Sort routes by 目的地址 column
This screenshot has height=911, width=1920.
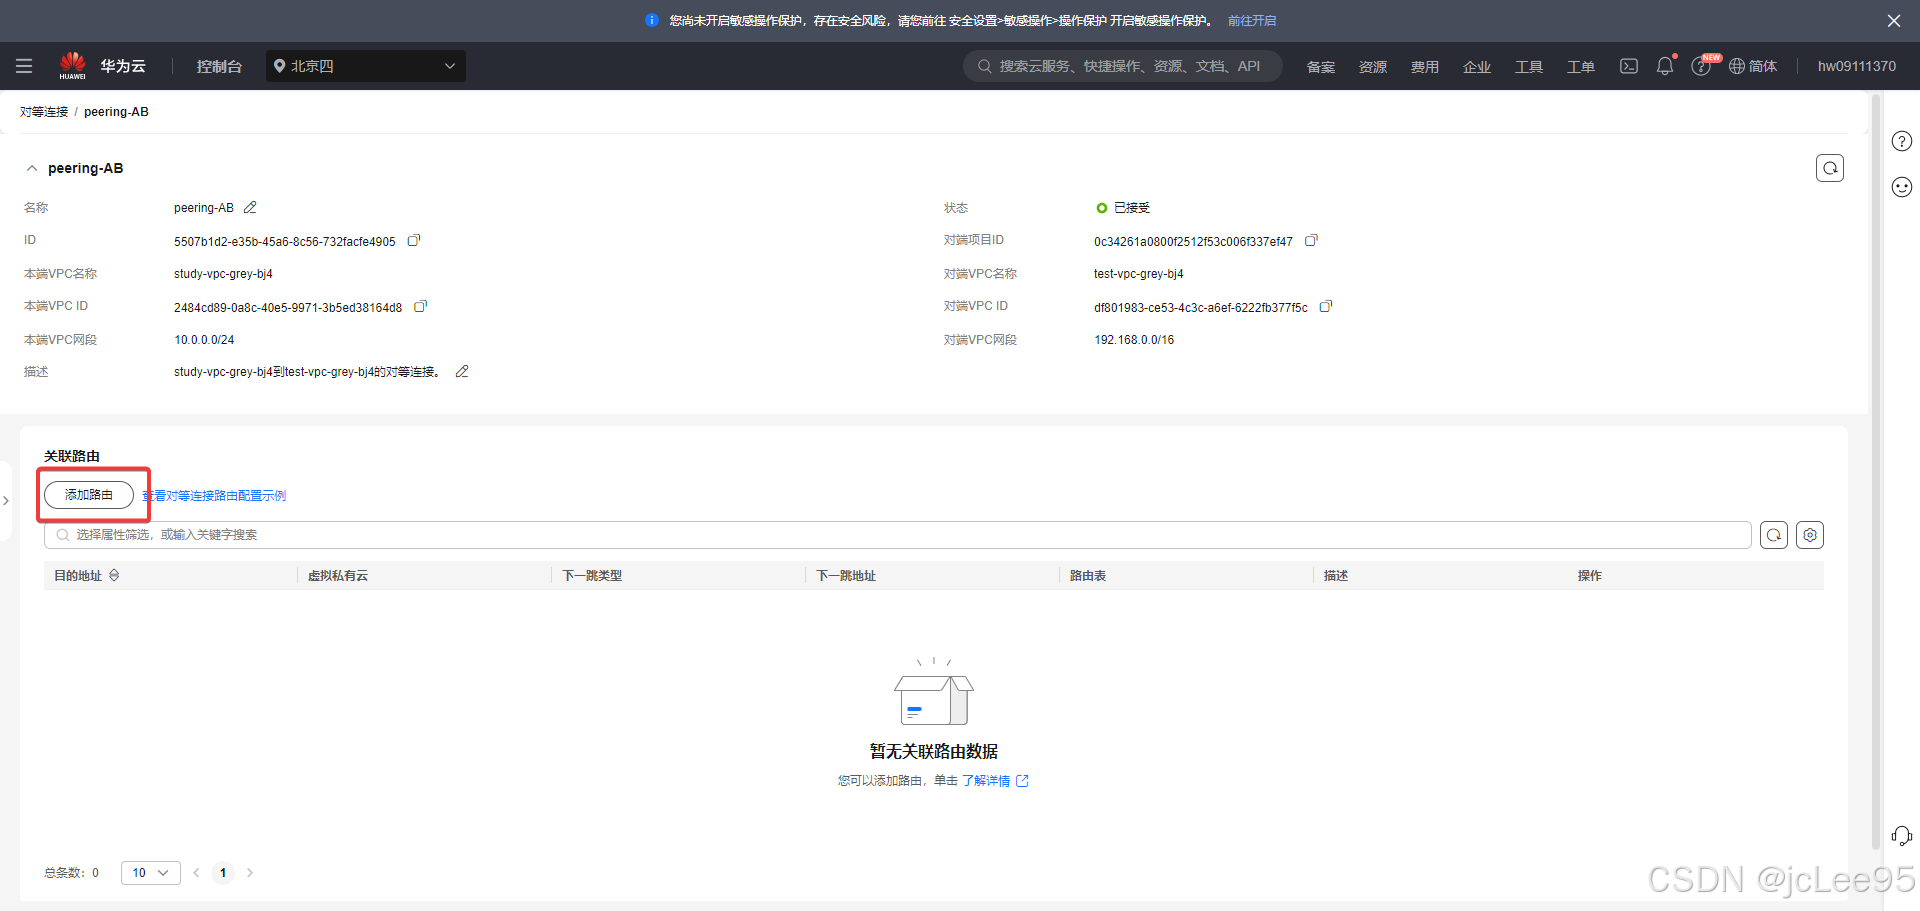click(x=114, y=575)
